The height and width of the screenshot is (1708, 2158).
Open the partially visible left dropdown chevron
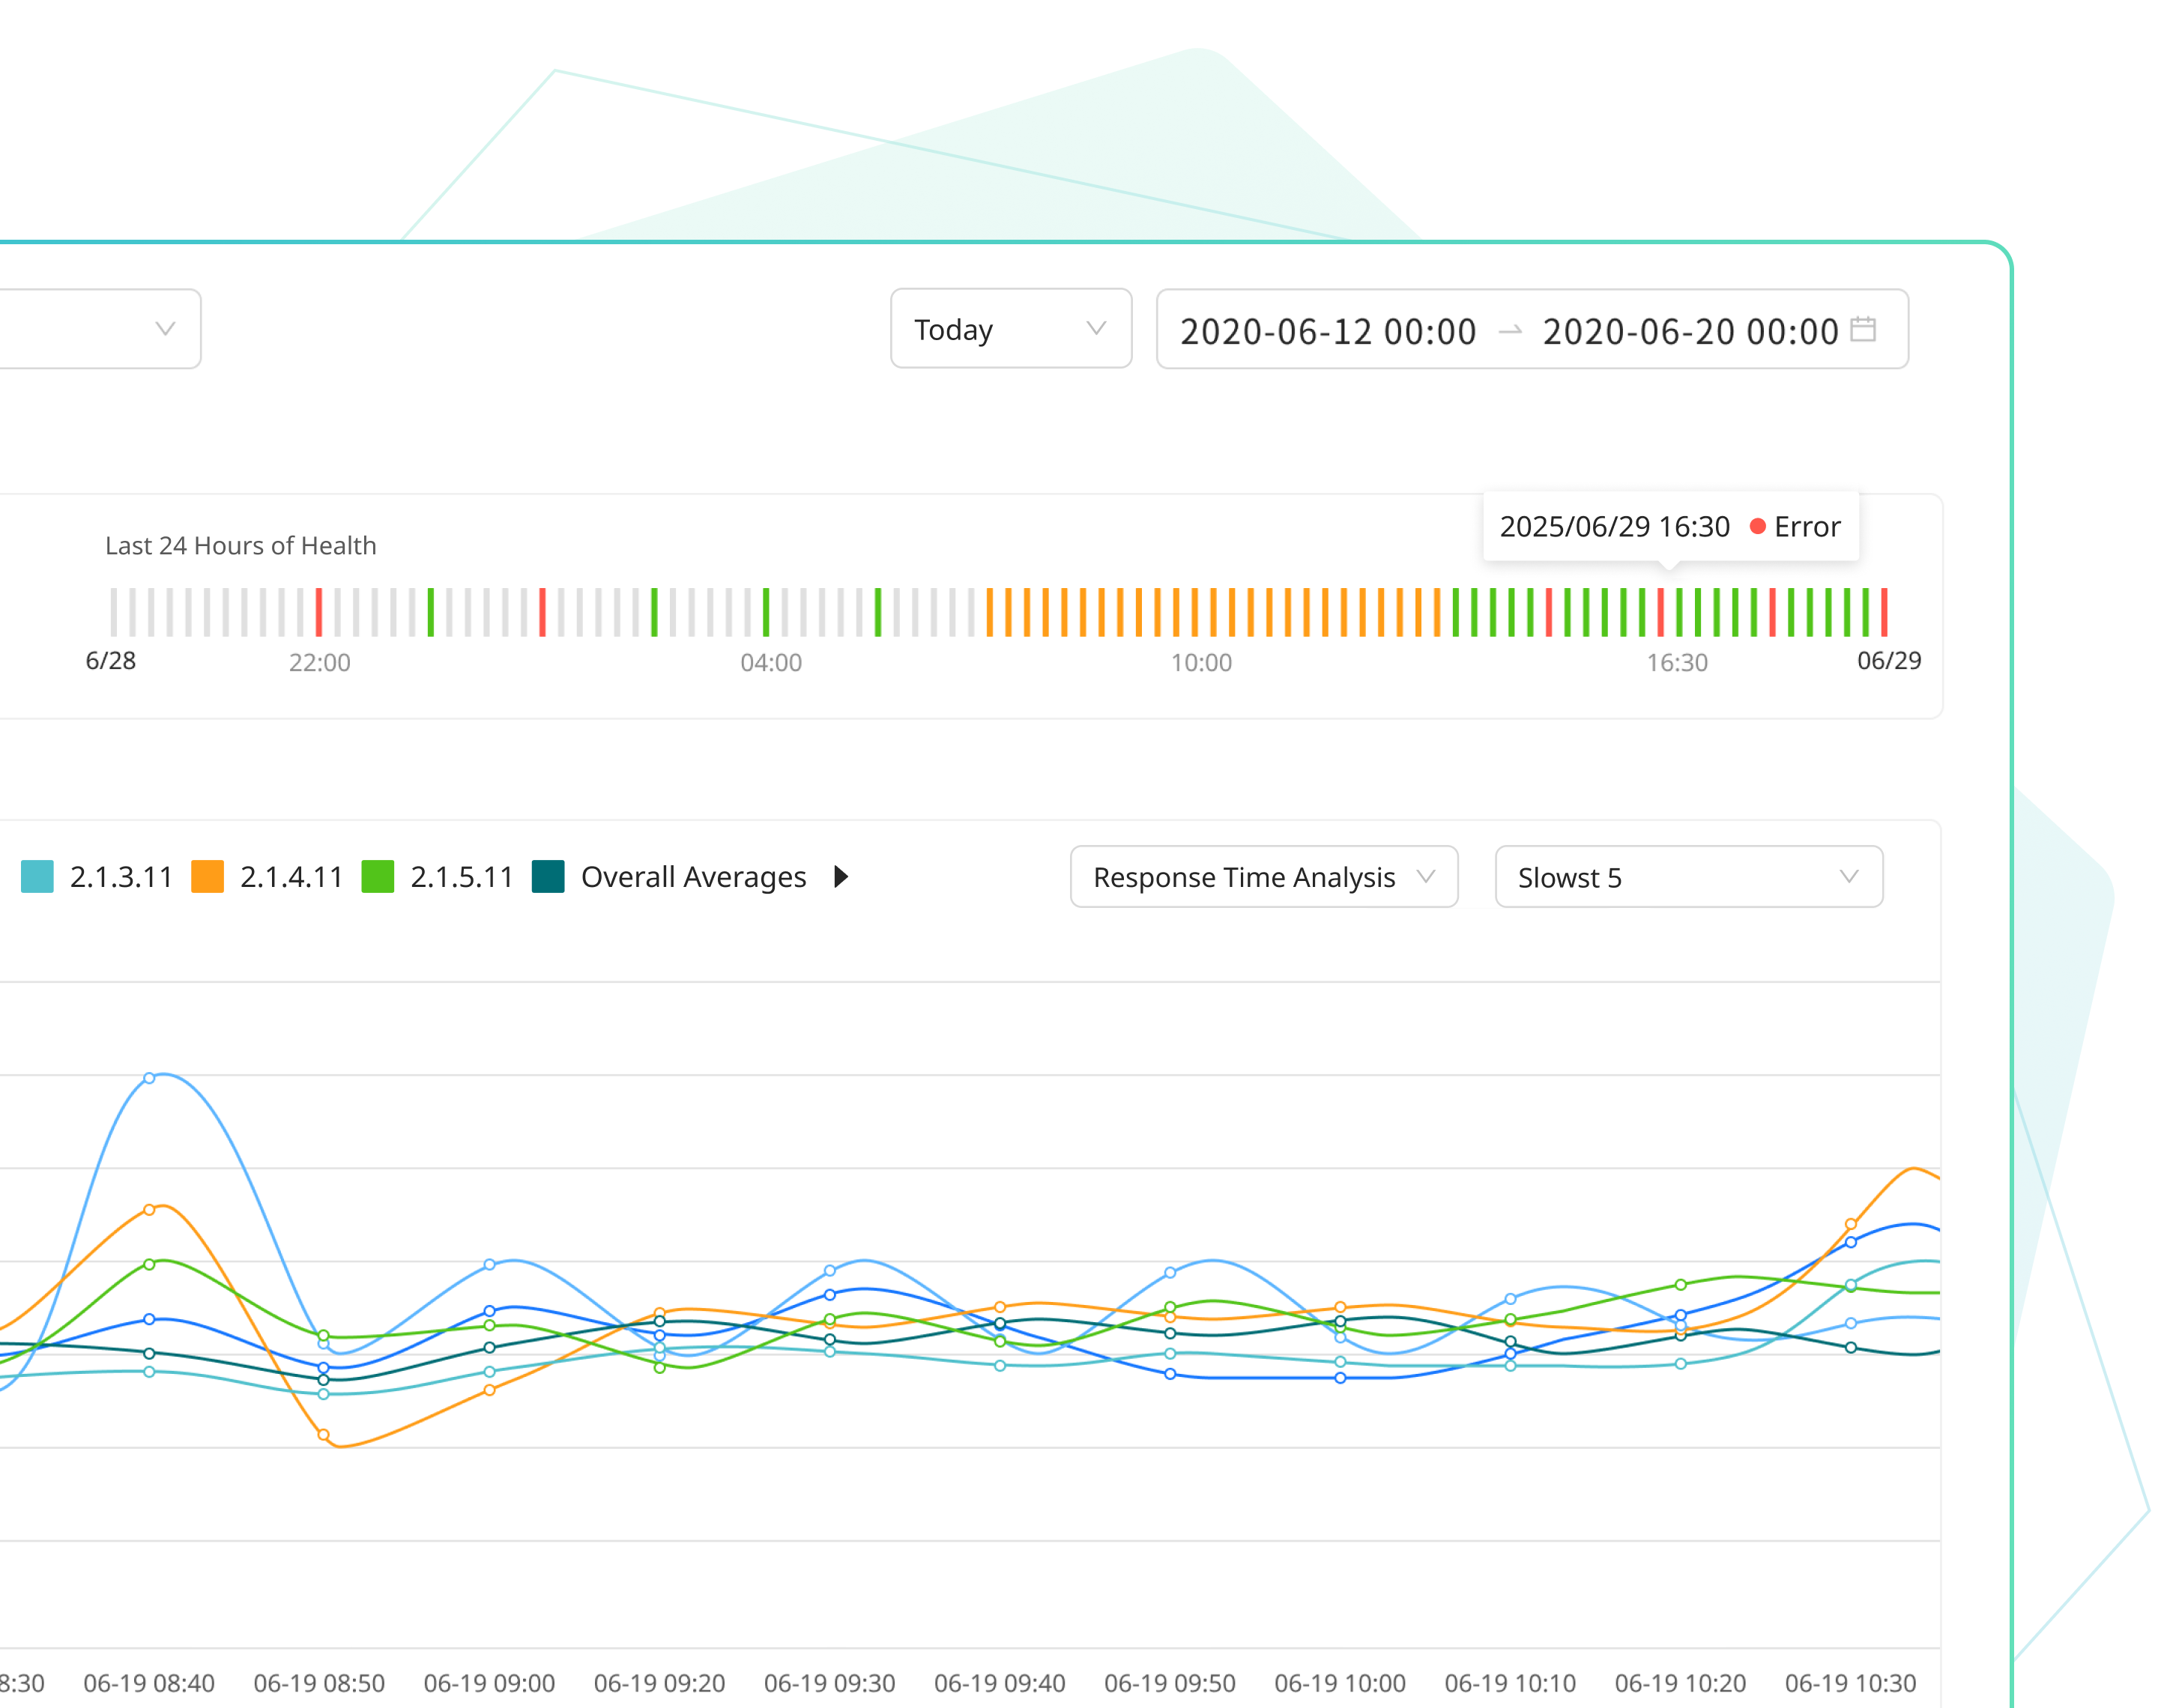coord(165,329)
